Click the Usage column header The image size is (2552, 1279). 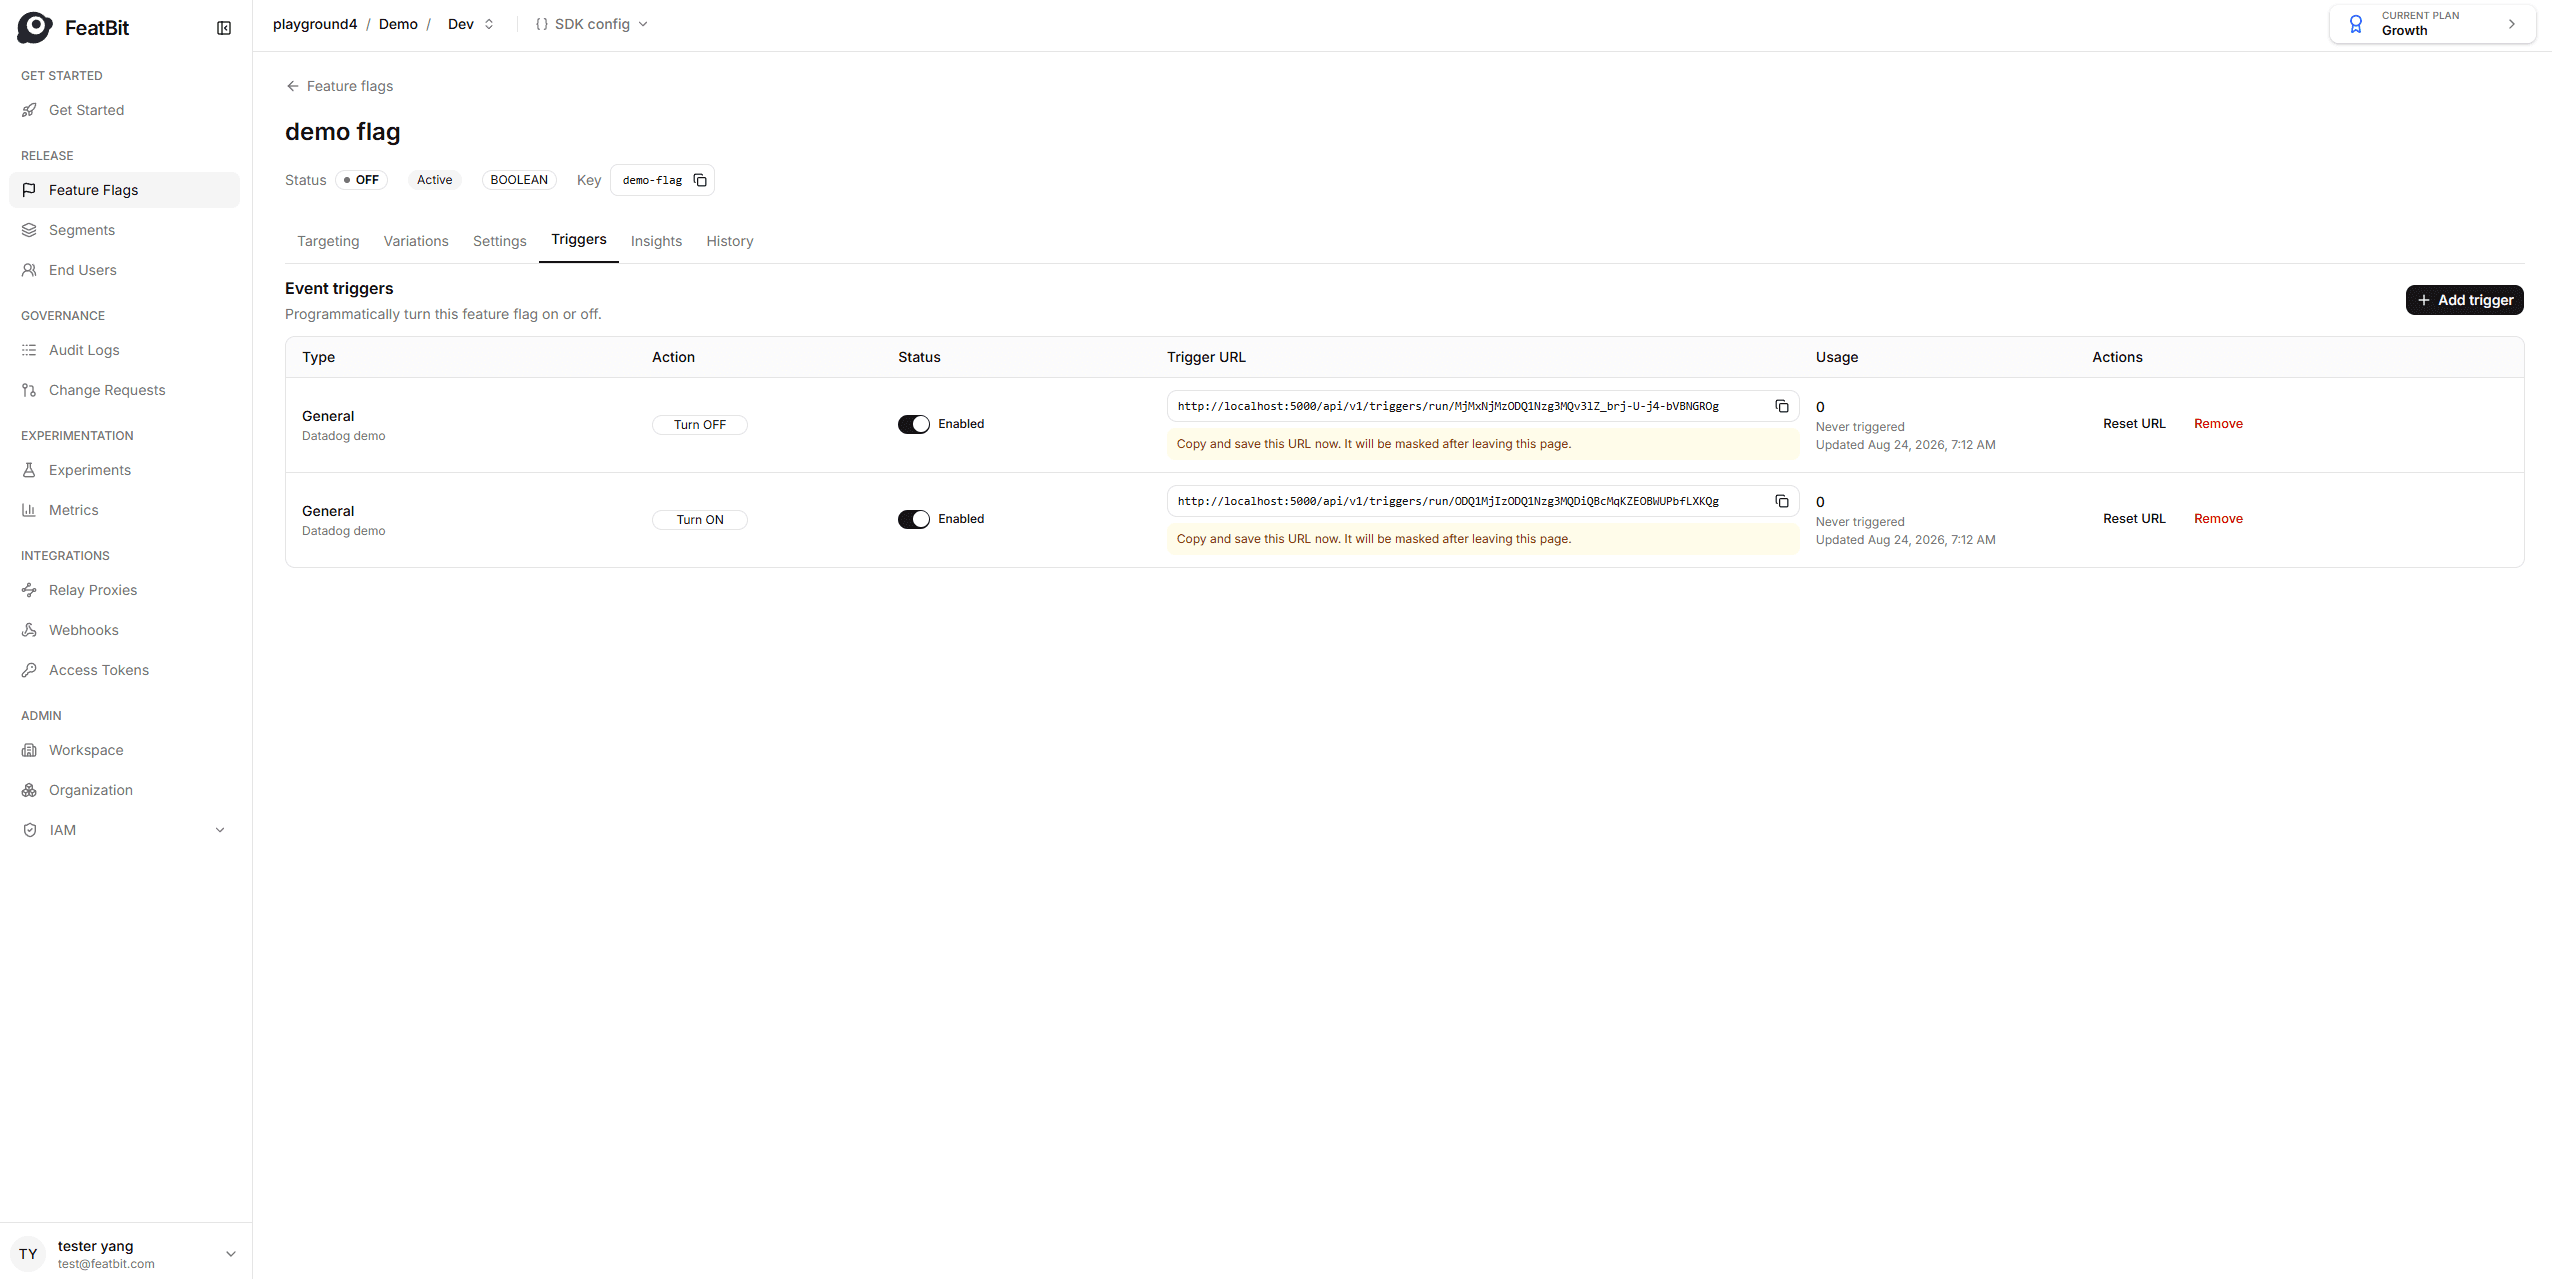pos(1837,357)
